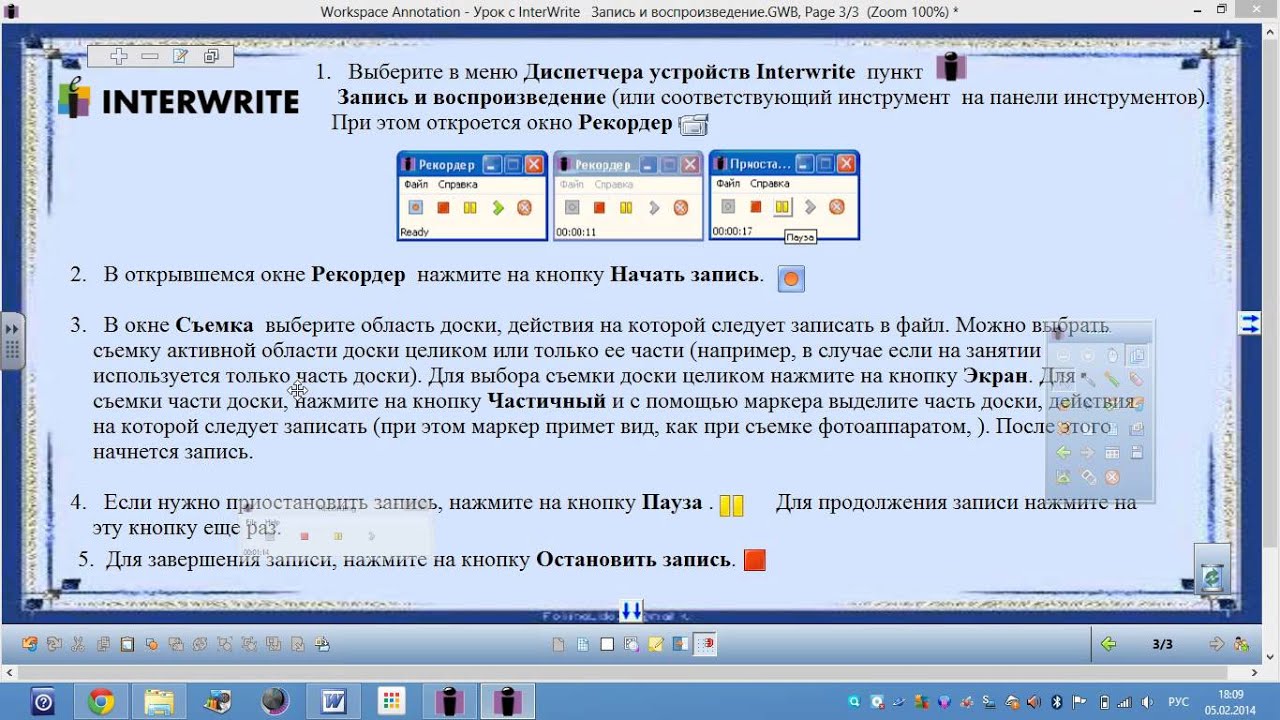Click gray forward arrow in floating palette

pyautogui.click(x=1087, y=452)
